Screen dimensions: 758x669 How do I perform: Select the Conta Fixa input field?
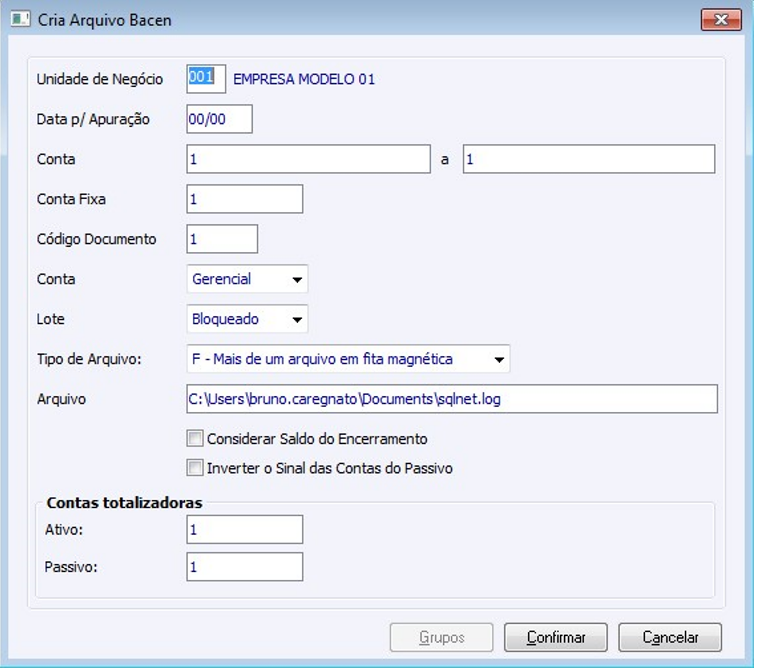[245, 199]
